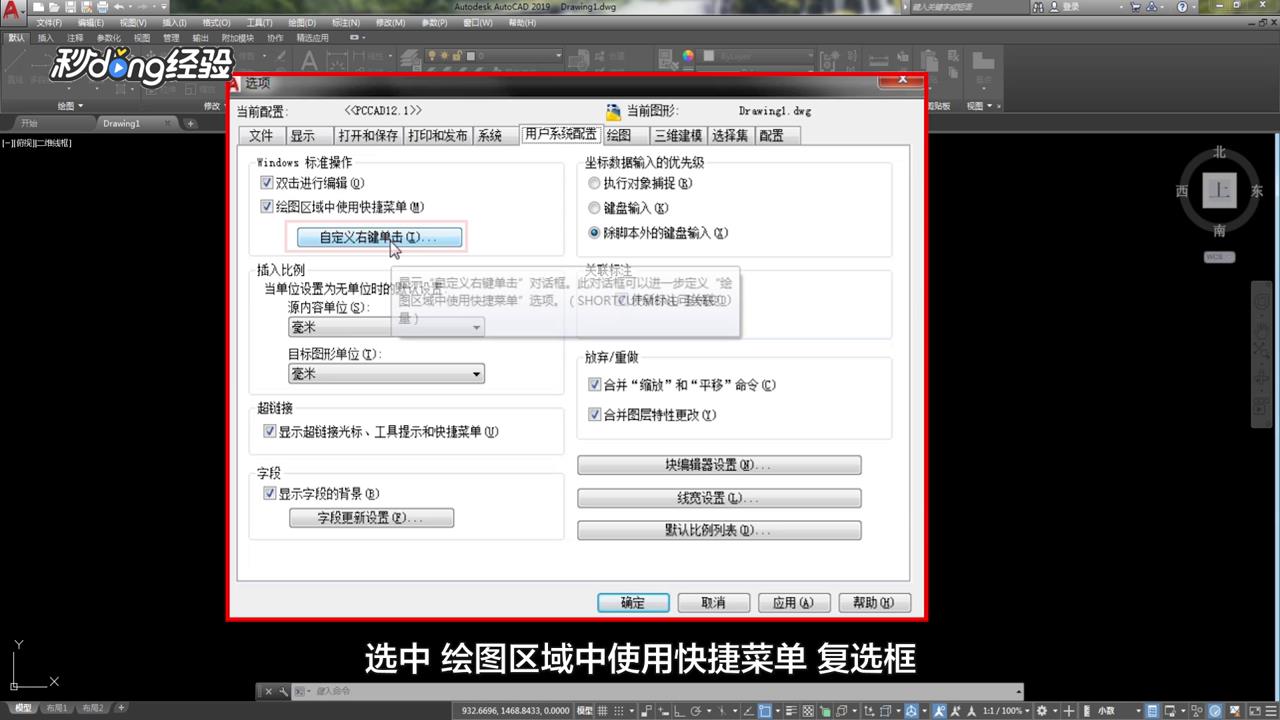Toggle the highlighted object snap icon

tap(765, 710)
